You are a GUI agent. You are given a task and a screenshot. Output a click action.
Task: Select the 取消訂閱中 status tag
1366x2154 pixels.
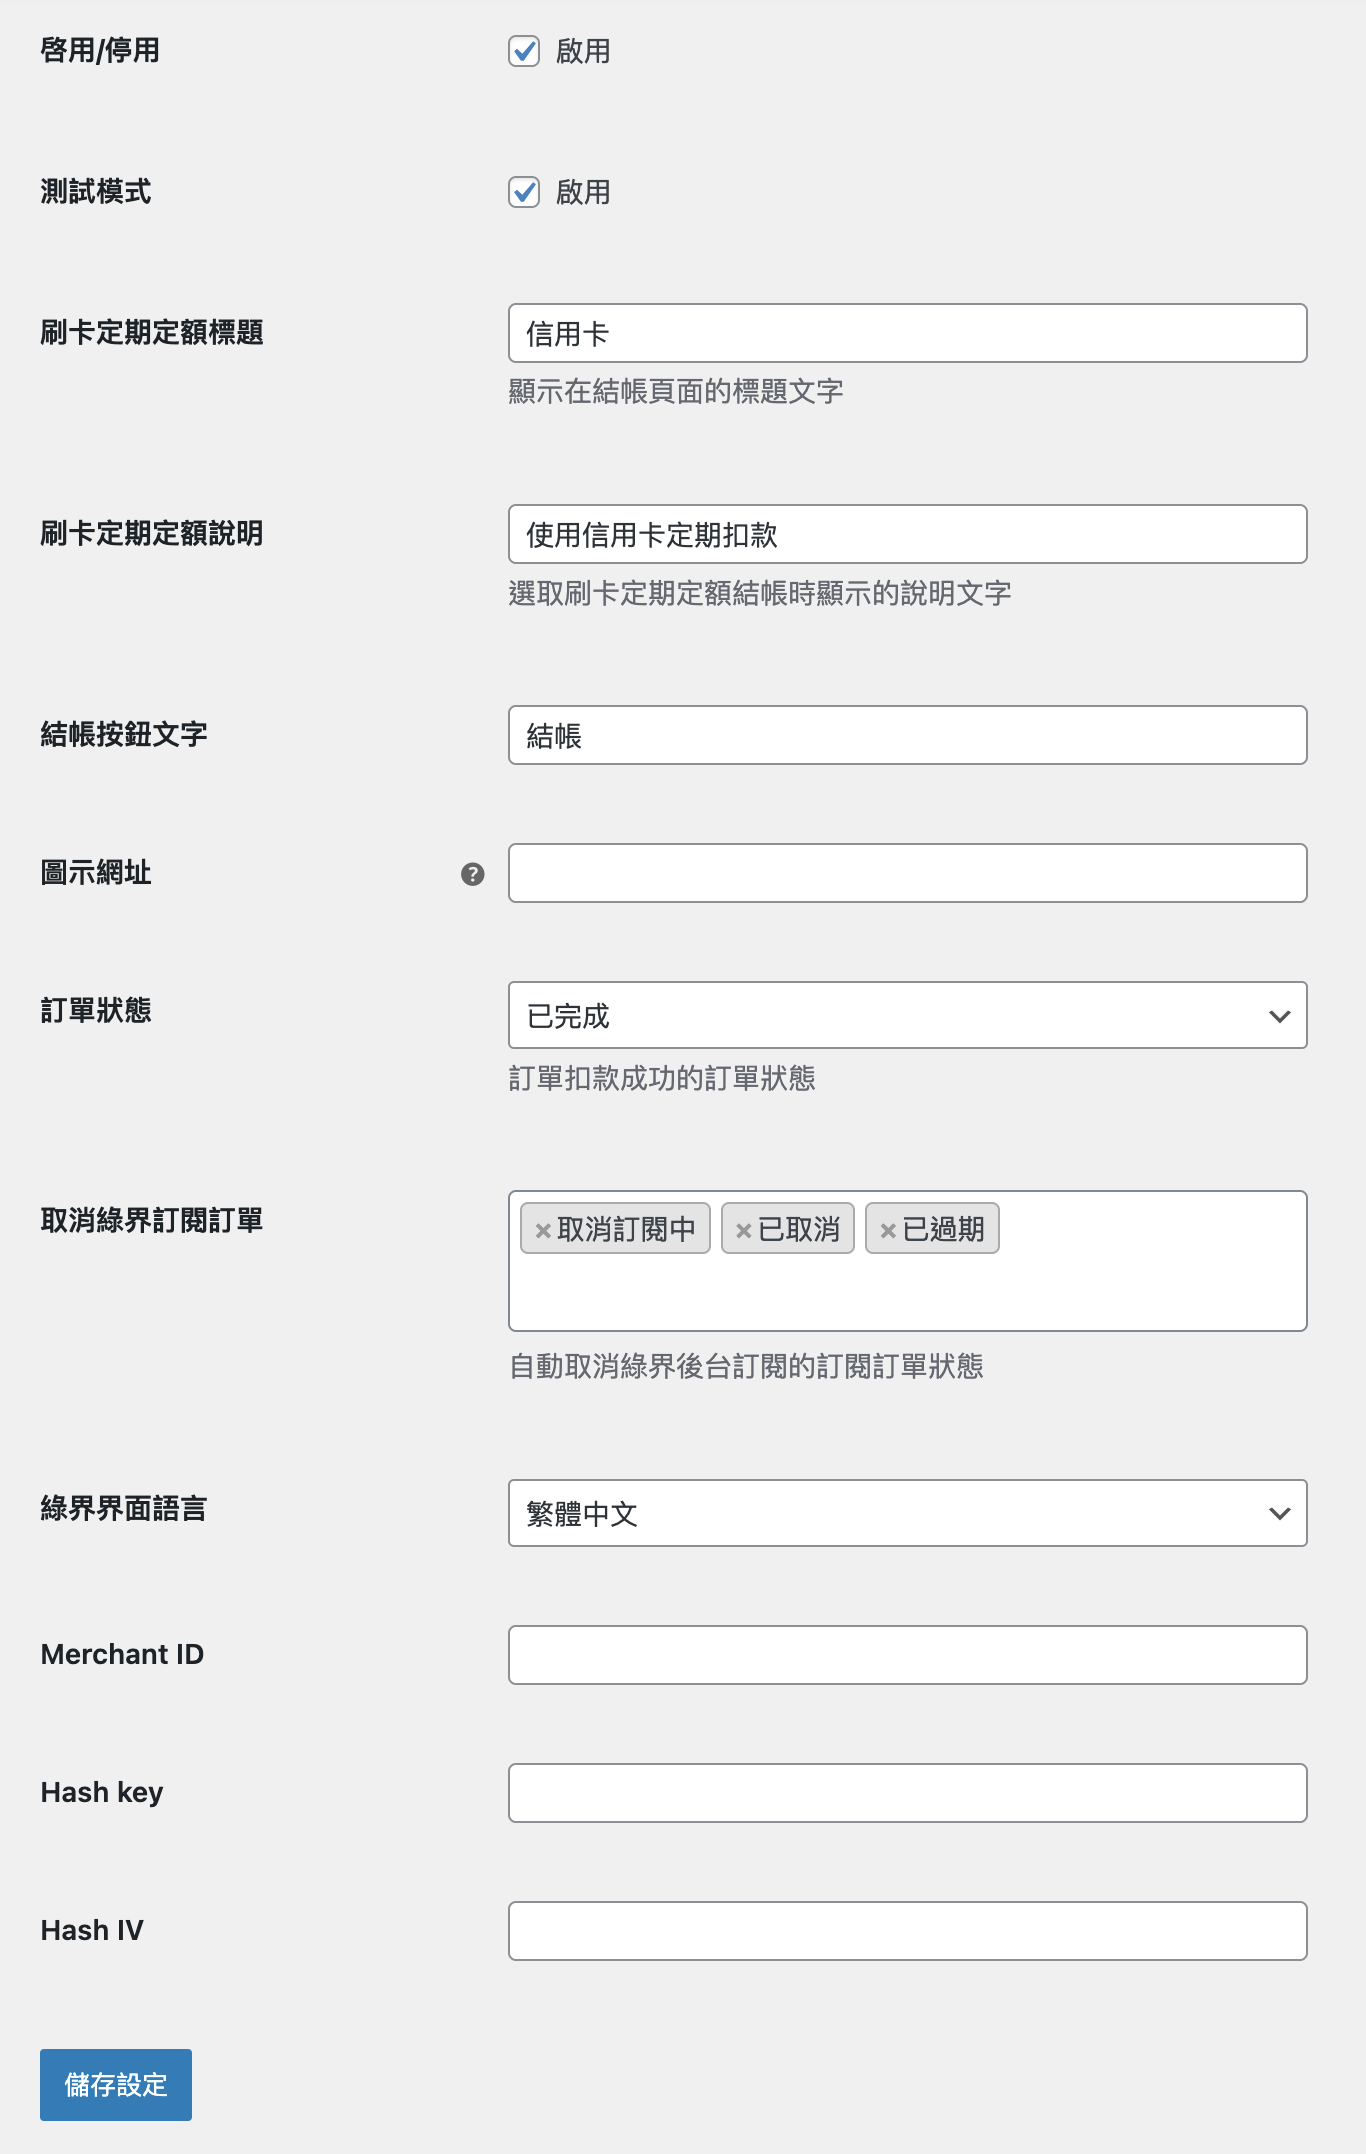pos(625,1228)
